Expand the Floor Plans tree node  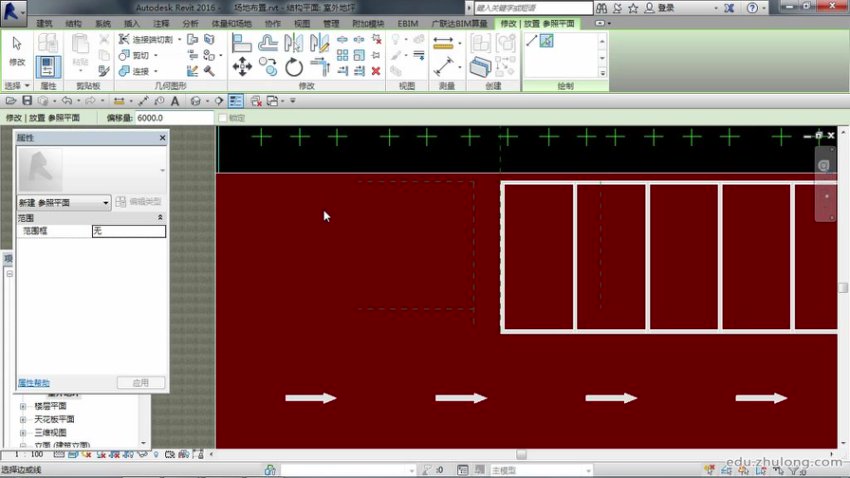pos(23,406)
